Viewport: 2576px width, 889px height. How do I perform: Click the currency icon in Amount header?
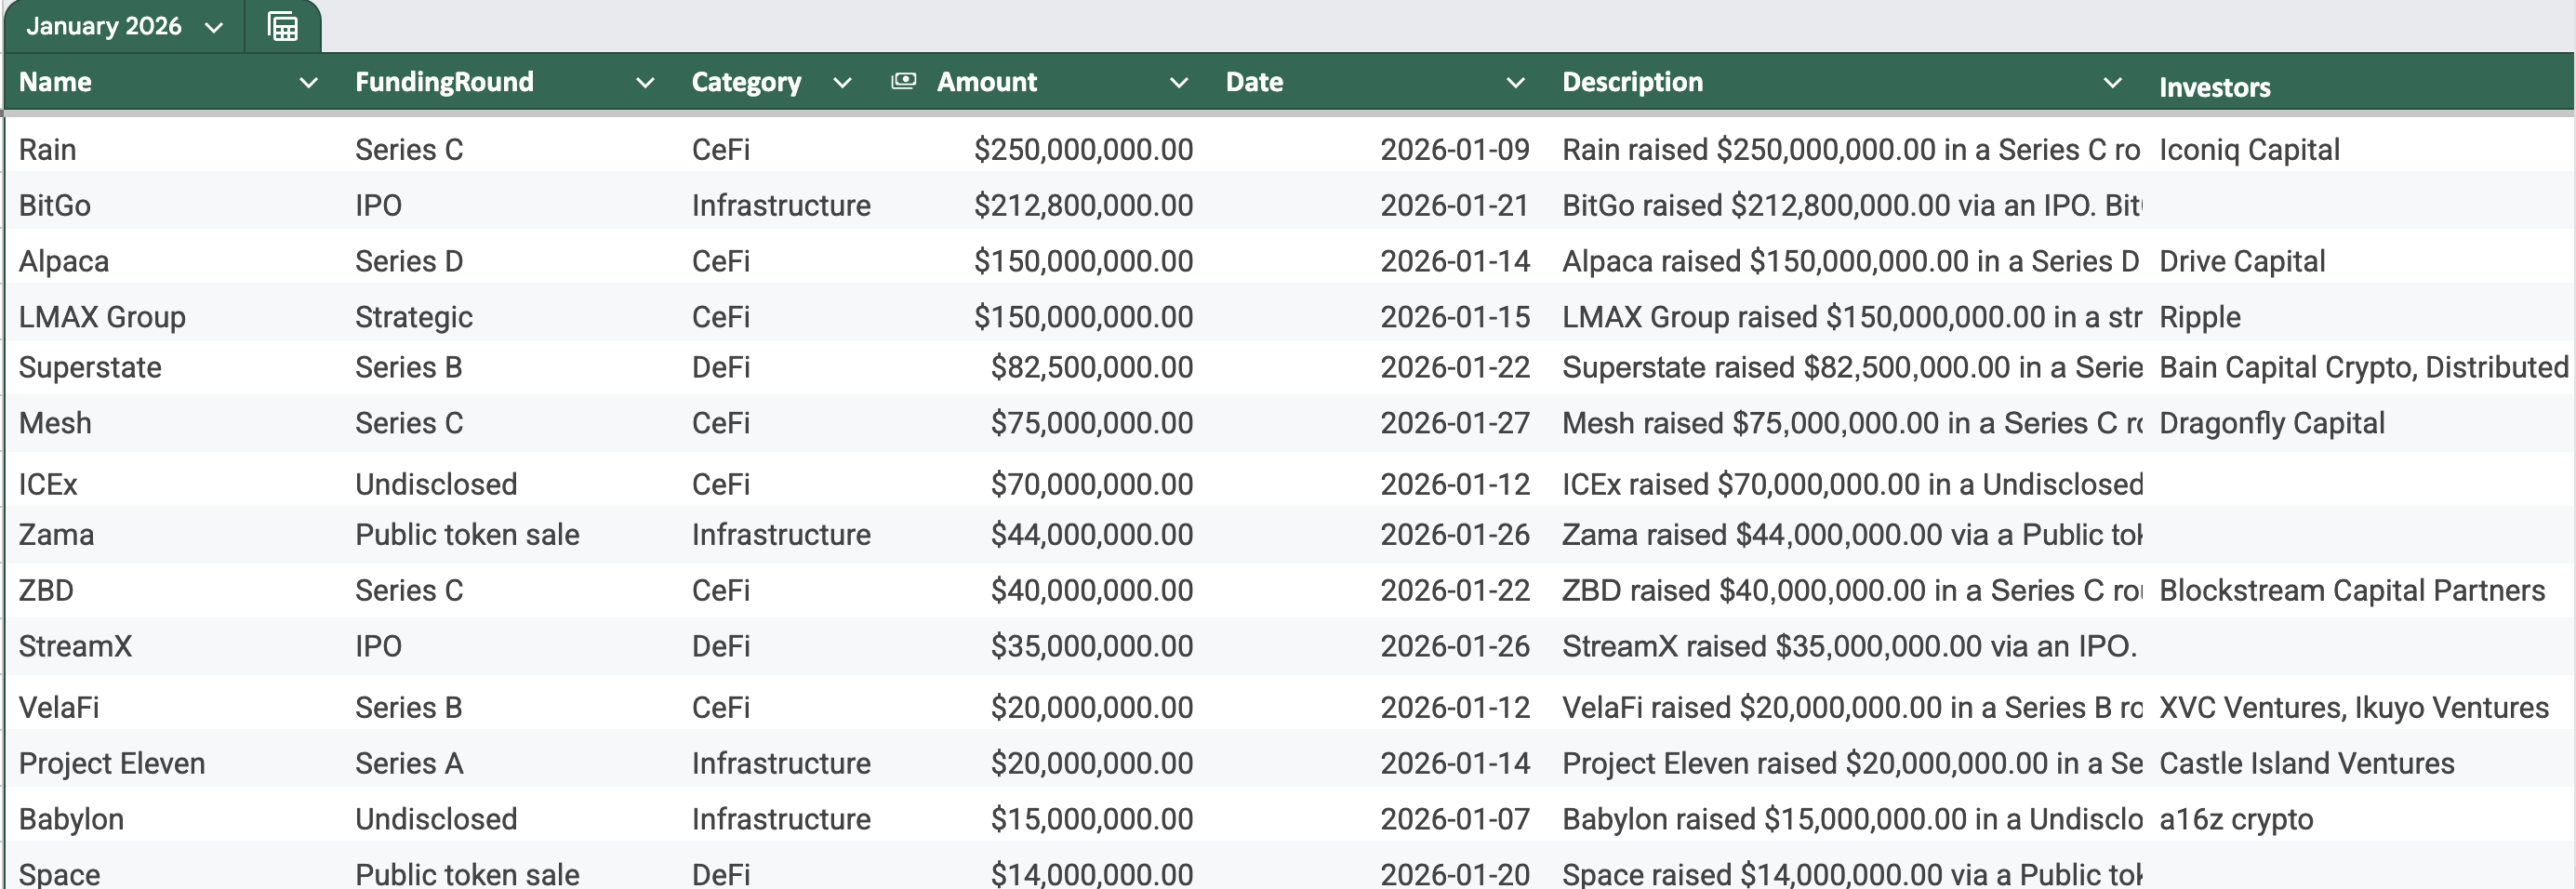903,81
